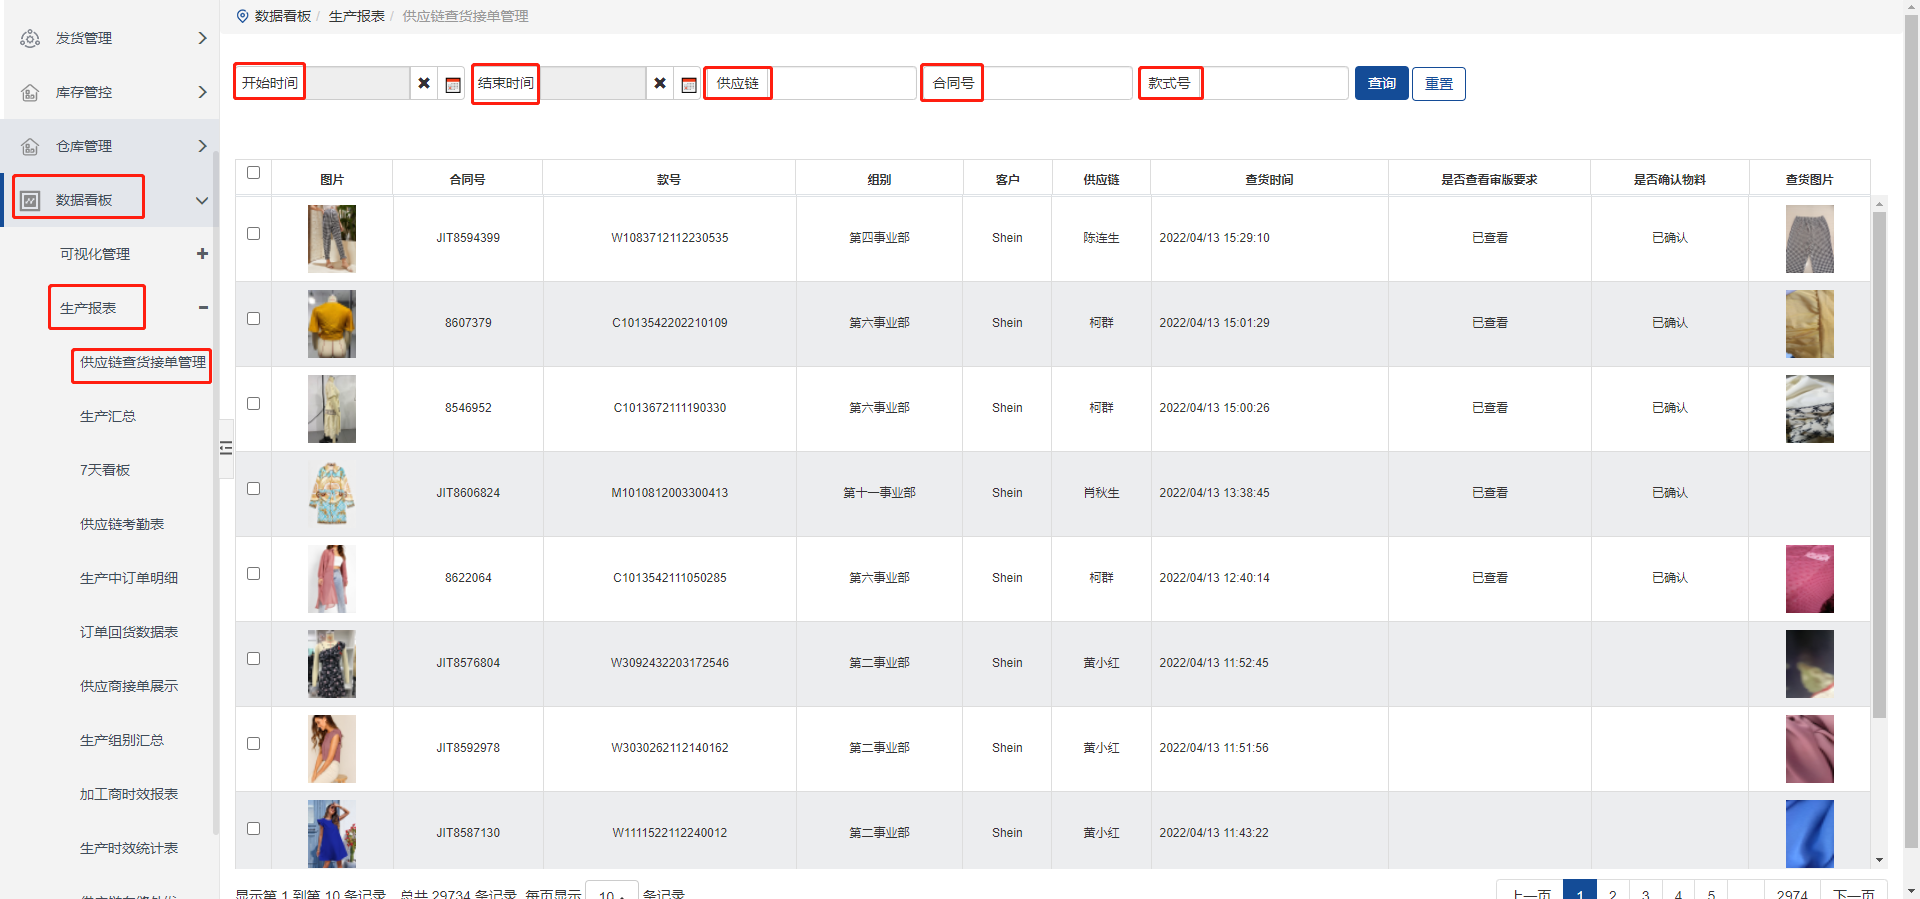Click the sidebar collapse handle icon
This screenshot has height=899, width=1920.
(226, 448)
